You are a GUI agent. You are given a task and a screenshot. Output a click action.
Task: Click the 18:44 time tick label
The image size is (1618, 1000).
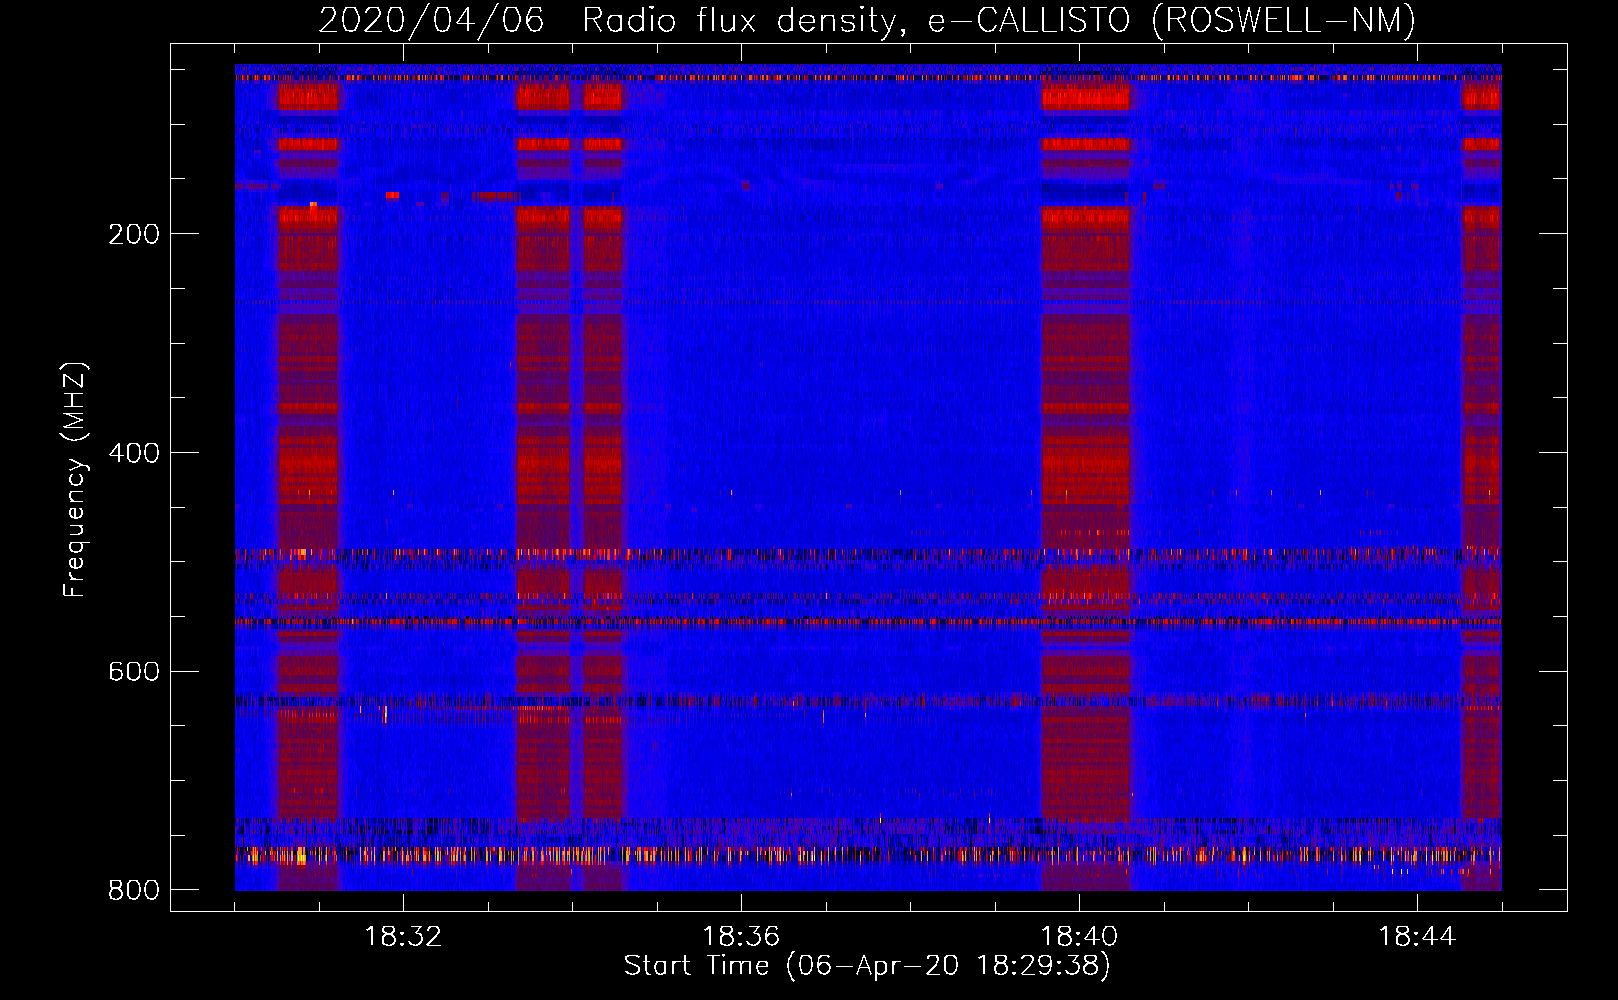1417,937
